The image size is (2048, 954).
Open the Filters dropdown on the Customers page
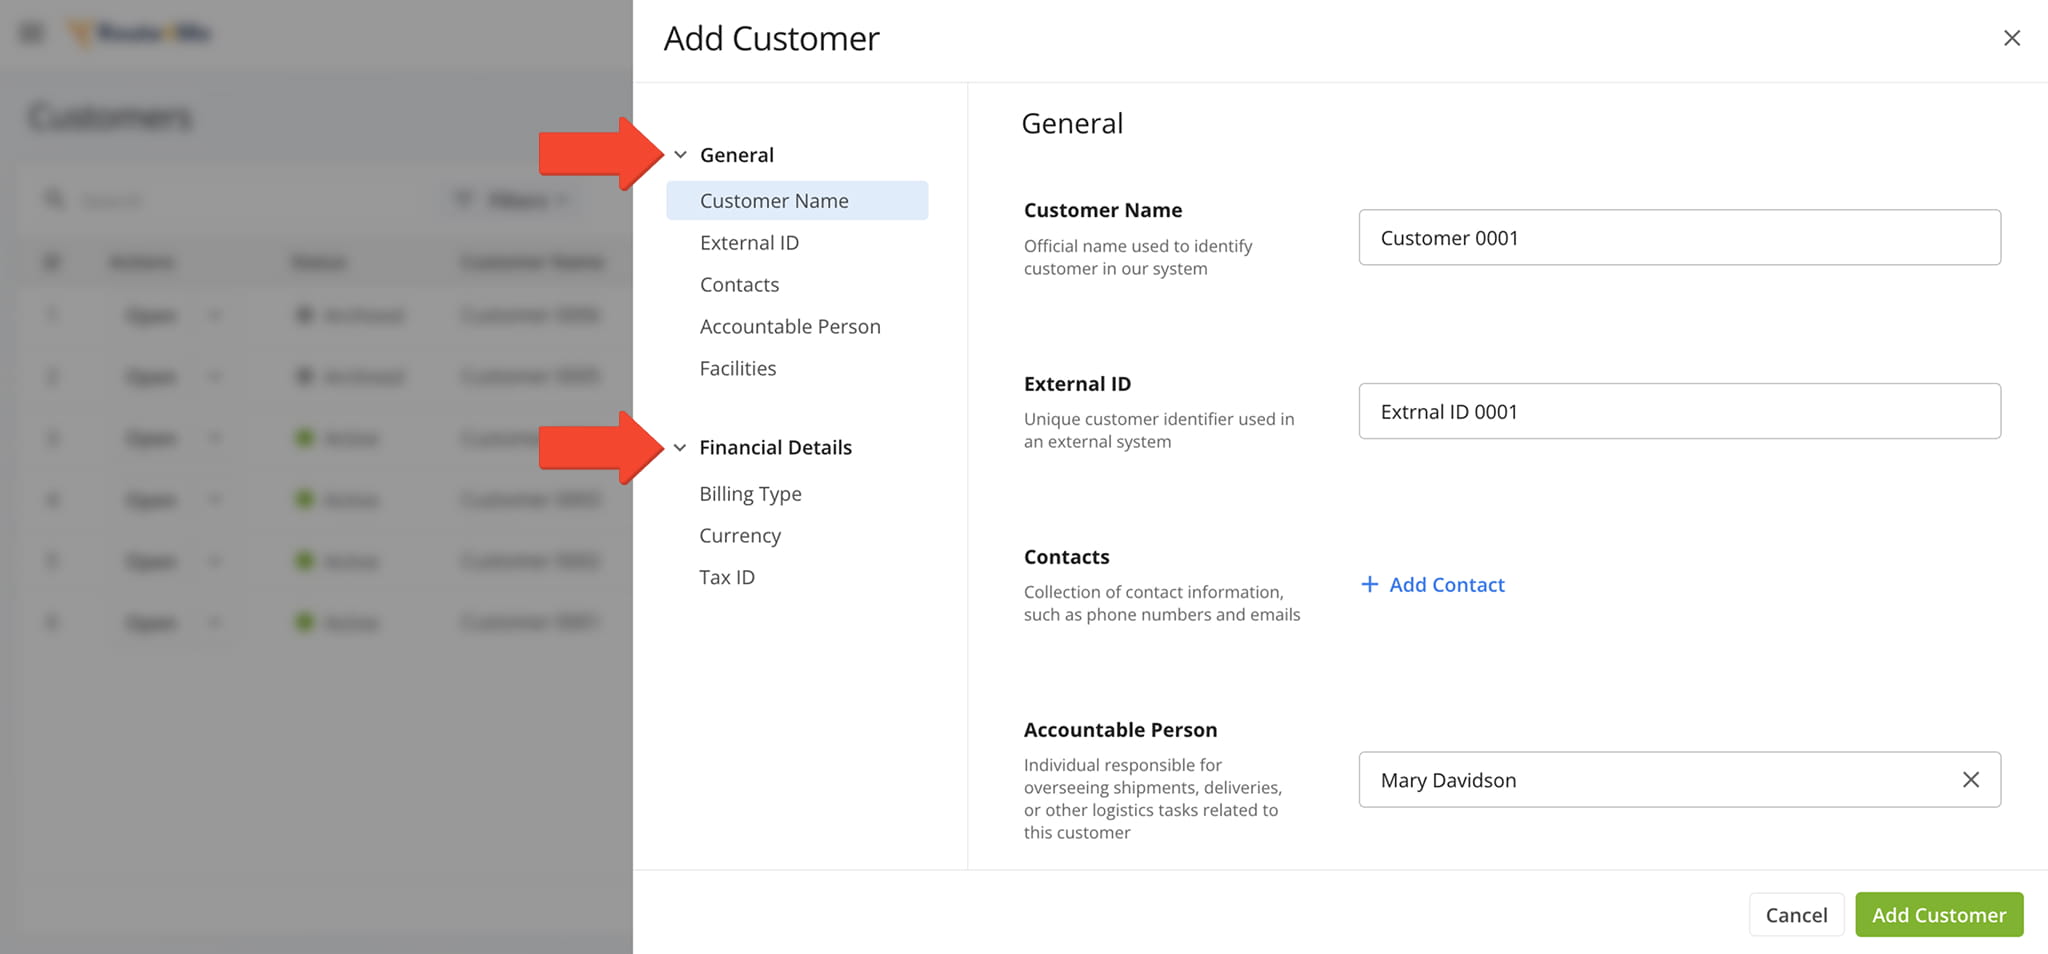[x=512, y=199]
